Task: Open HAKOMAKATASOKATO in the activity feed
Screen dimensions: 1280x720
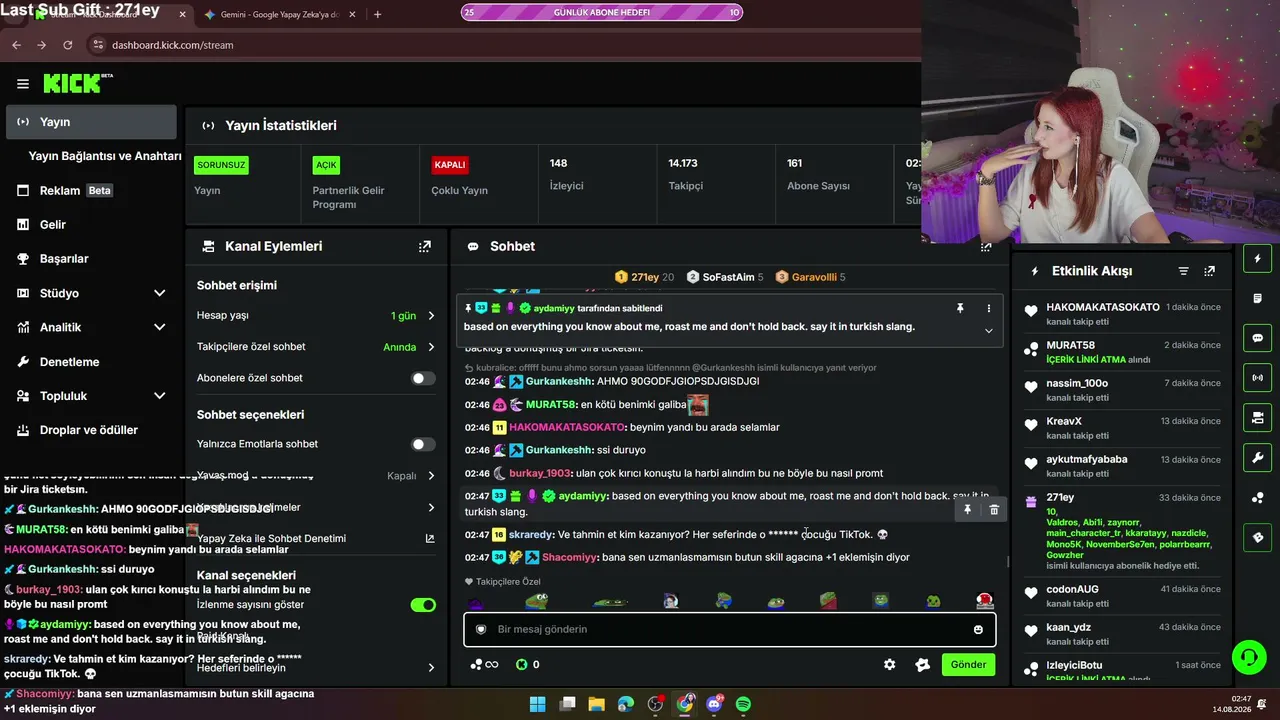Action: point(1103,307)
